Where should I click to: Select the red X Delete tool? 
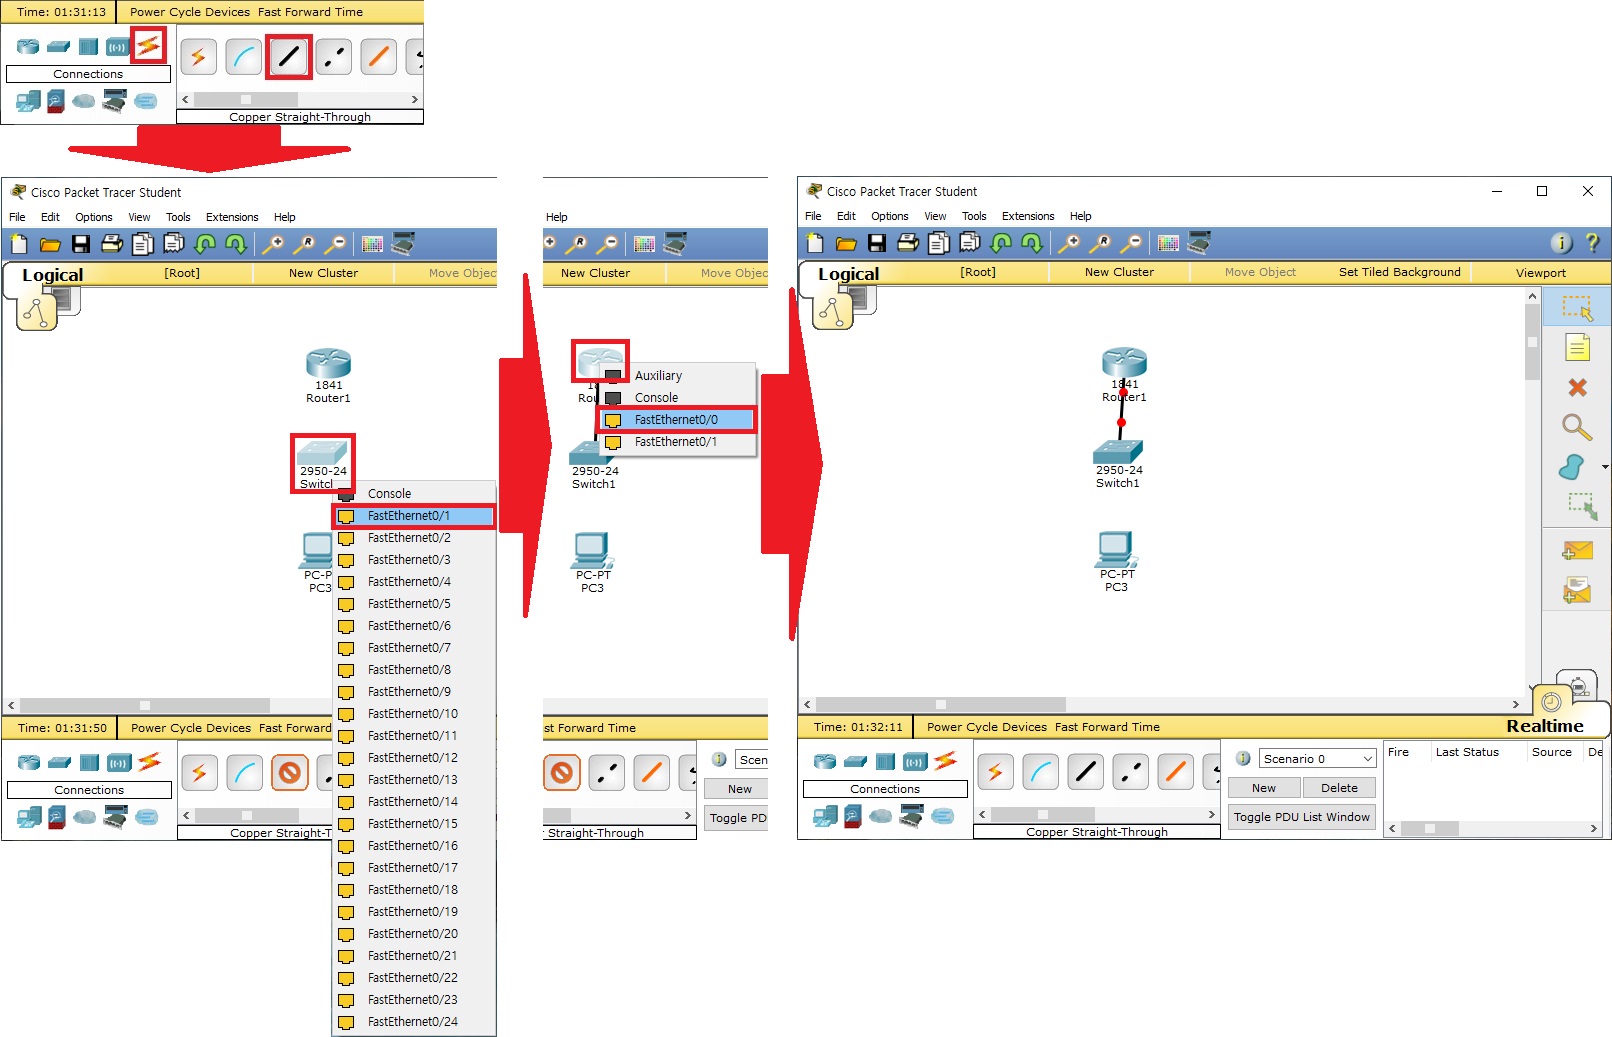pos(1577,387)
